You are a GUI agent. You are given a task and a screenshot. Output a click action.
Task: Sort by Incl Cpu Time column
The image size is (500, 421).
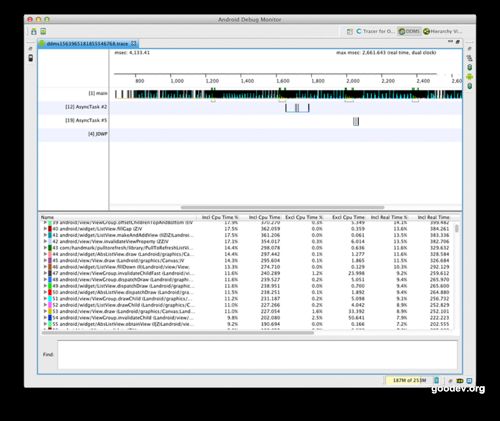(265, 217)
